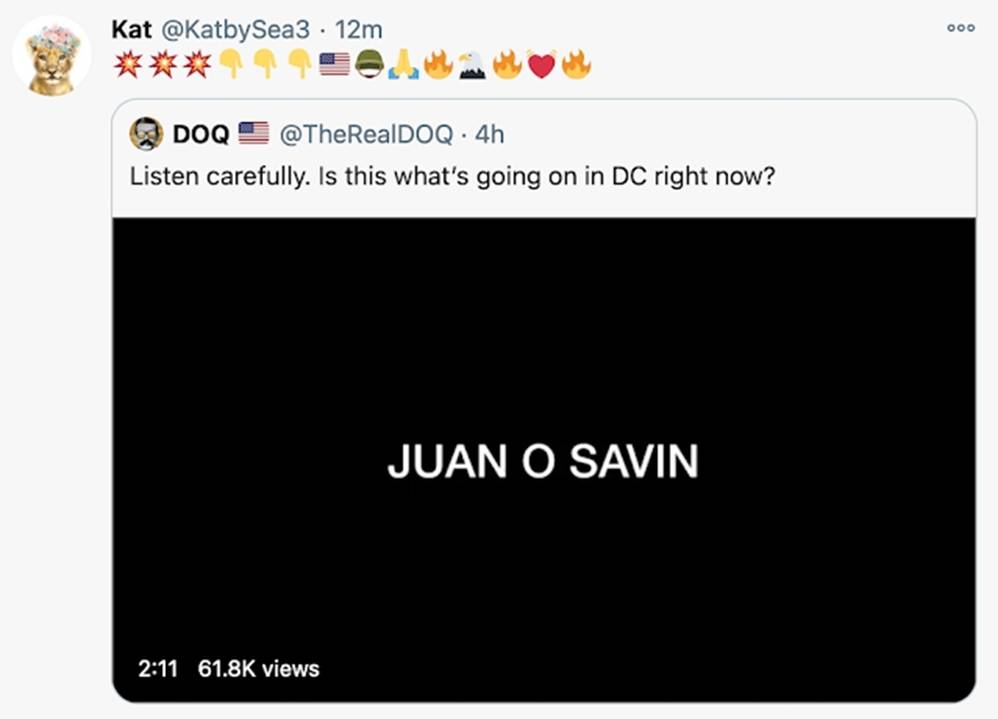Play the JUAN O SAVIN video

pyautogui.click(x=543, y=460)
